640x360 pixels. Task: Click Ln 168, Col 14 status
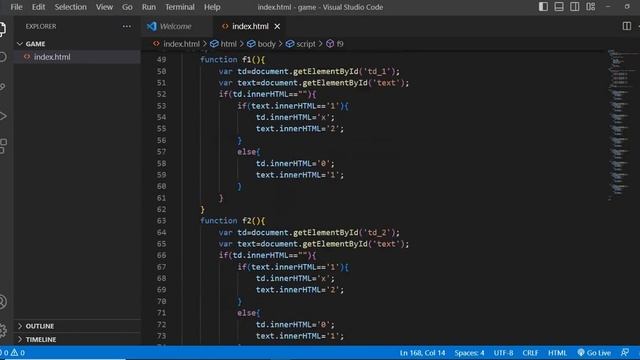coord(422,353)
